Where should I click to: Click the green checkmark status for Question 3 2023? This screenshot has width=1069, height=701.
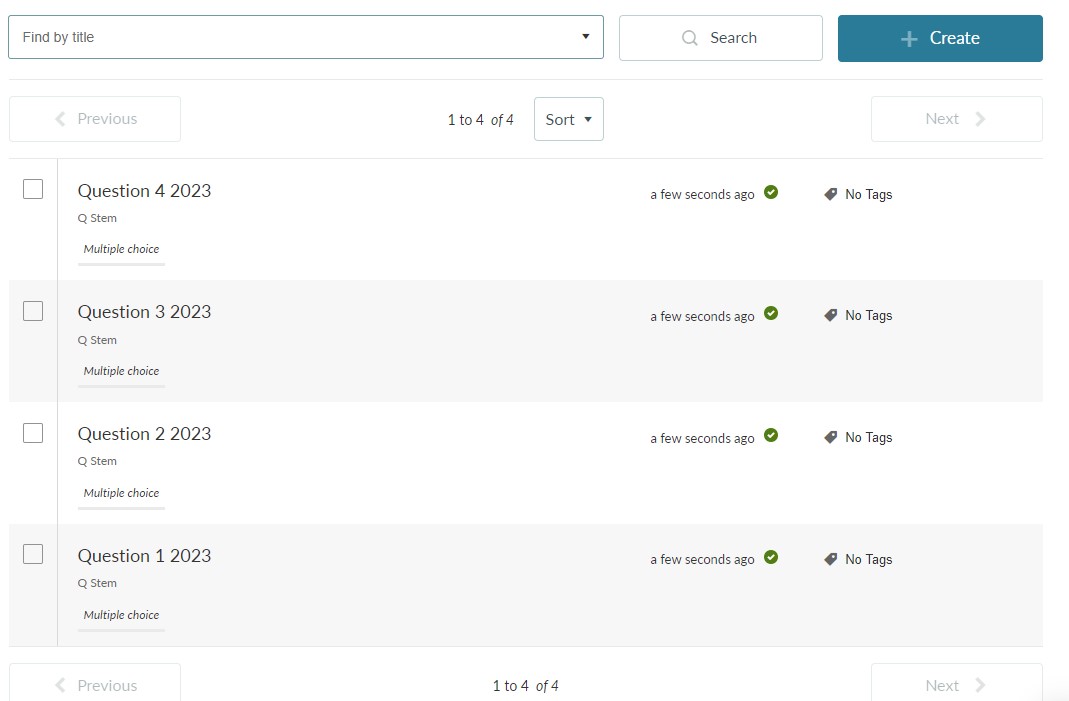771,314
